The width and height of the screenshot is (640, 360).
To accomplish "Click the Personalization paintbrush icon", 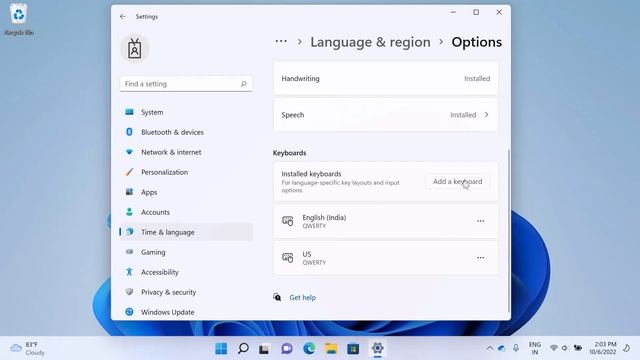I will click(x=129, y=172).
